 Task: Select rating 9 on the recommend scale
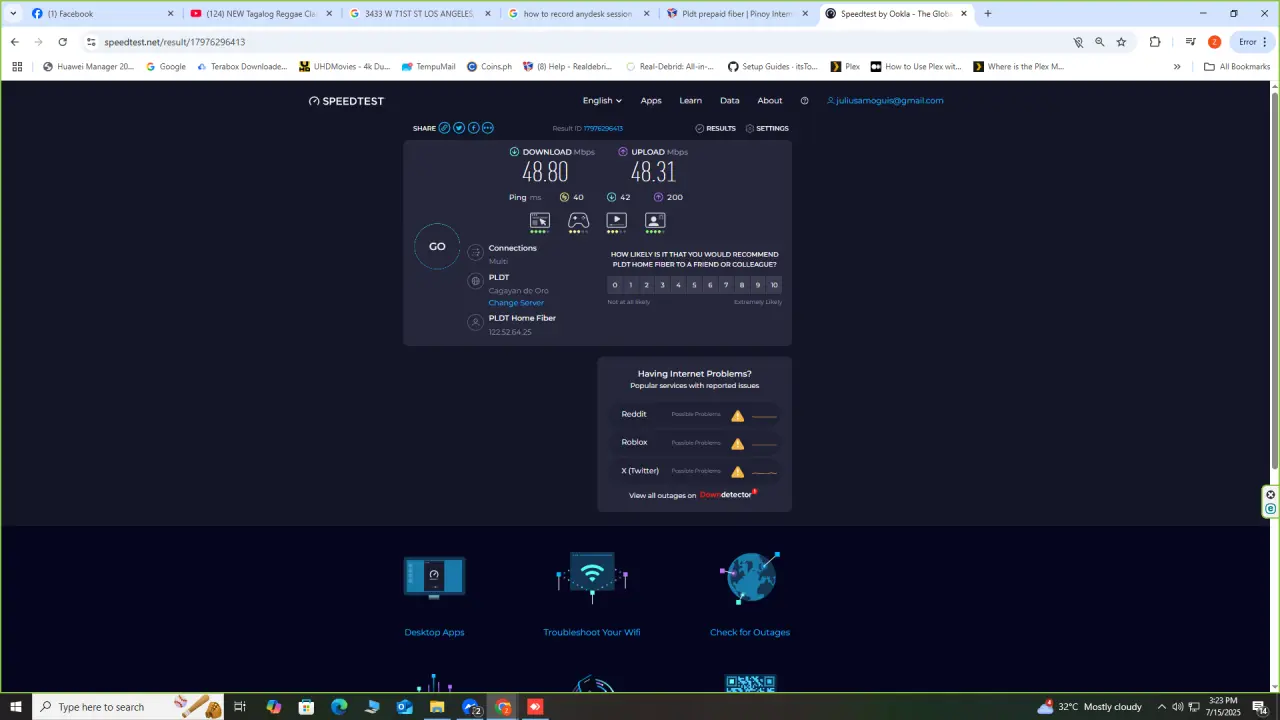point(758,285)
